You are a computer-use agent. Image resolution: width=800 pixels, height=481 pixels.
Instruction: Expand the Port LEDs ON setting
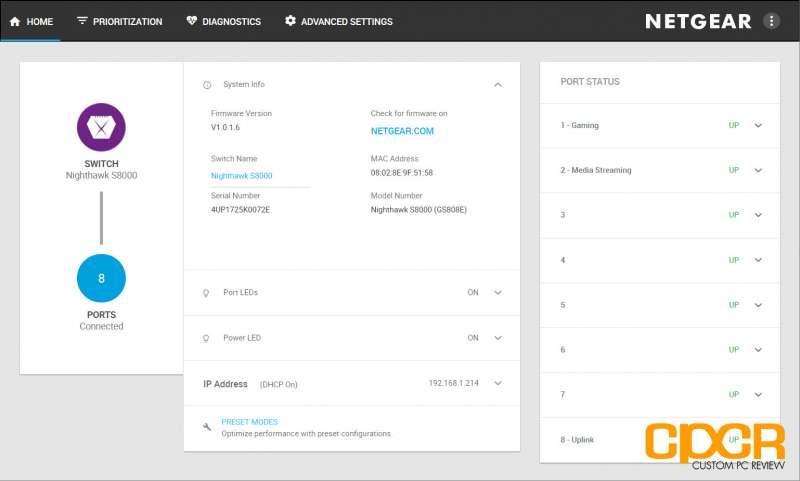pos(498,293)
